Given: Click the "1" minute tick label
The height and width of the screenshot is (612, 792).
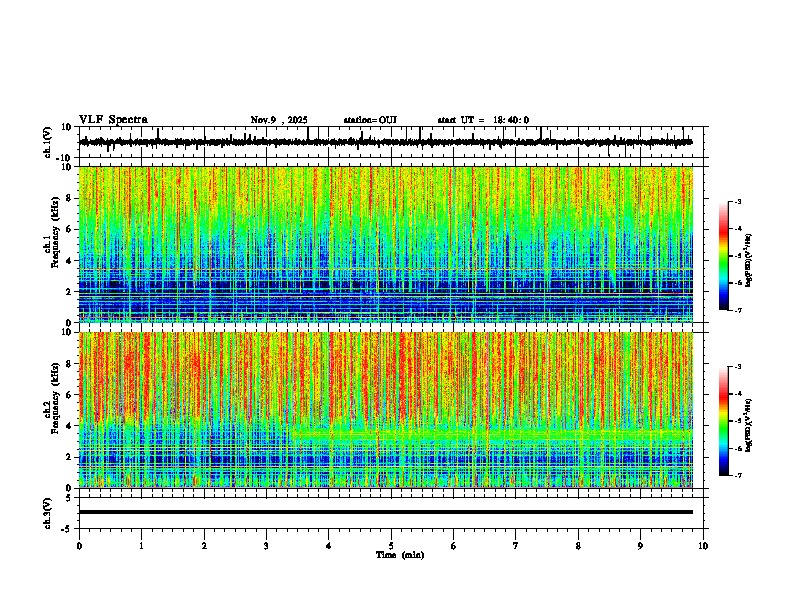Looking at the screenshot, I should [141, 546].
